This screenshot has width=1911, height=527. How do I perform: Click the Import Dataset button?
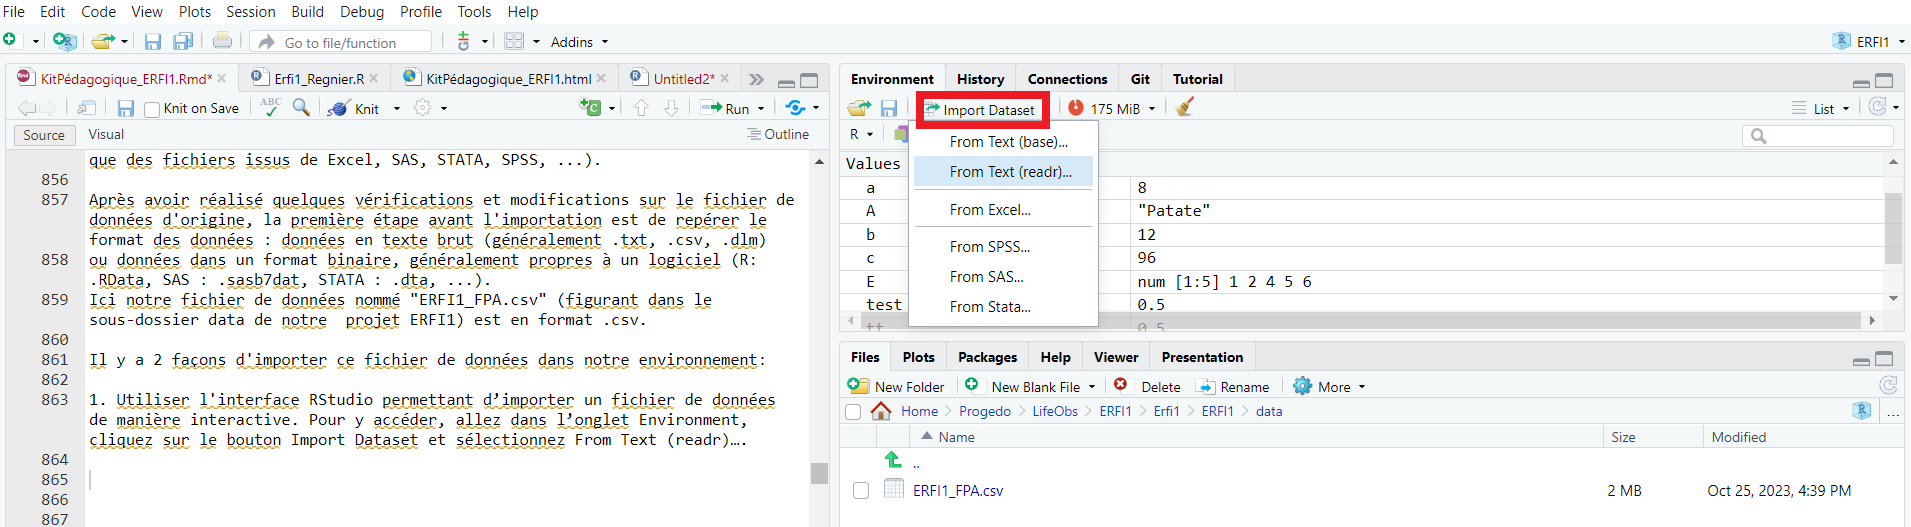981,109
